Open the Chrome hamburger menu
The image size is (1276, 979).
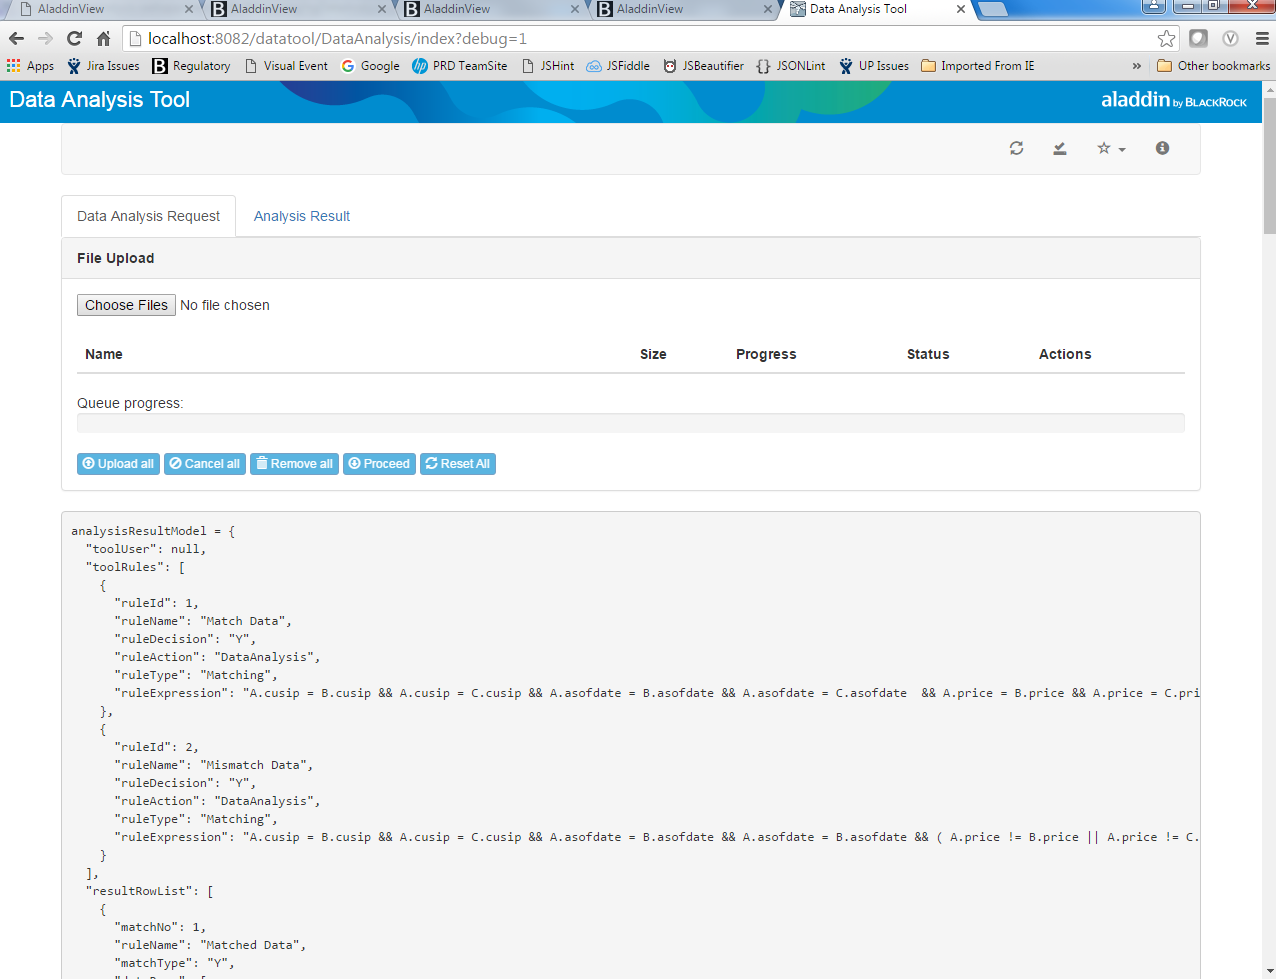click(x=1262, y=38)
